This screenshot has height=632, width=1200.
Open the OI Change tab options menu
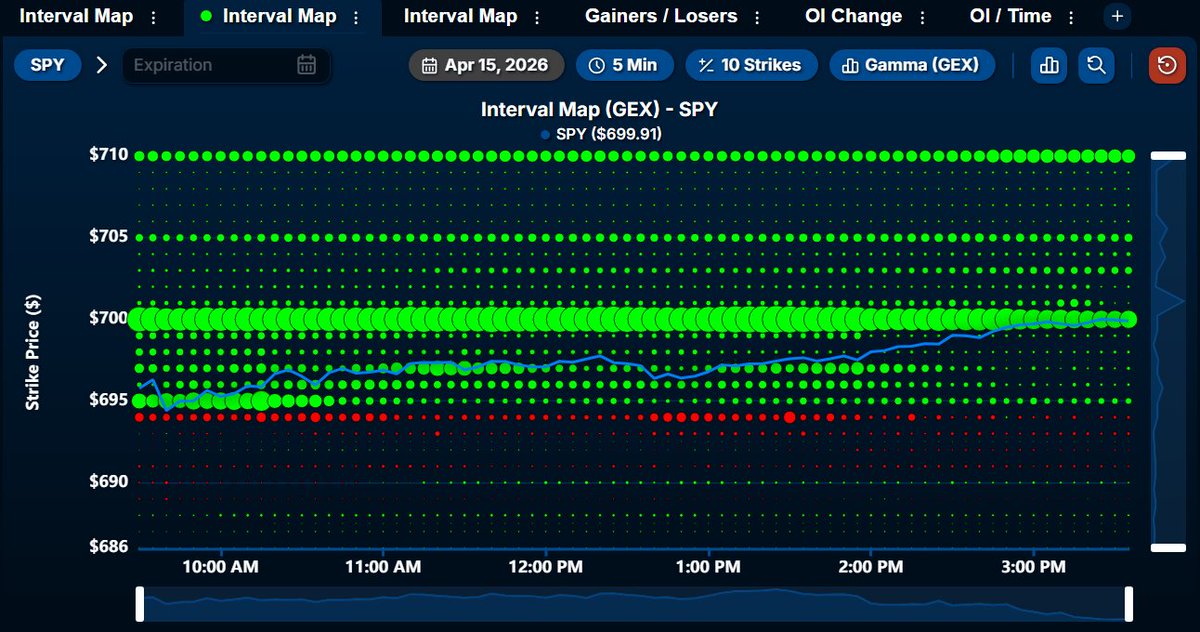[x=922, y=17]
